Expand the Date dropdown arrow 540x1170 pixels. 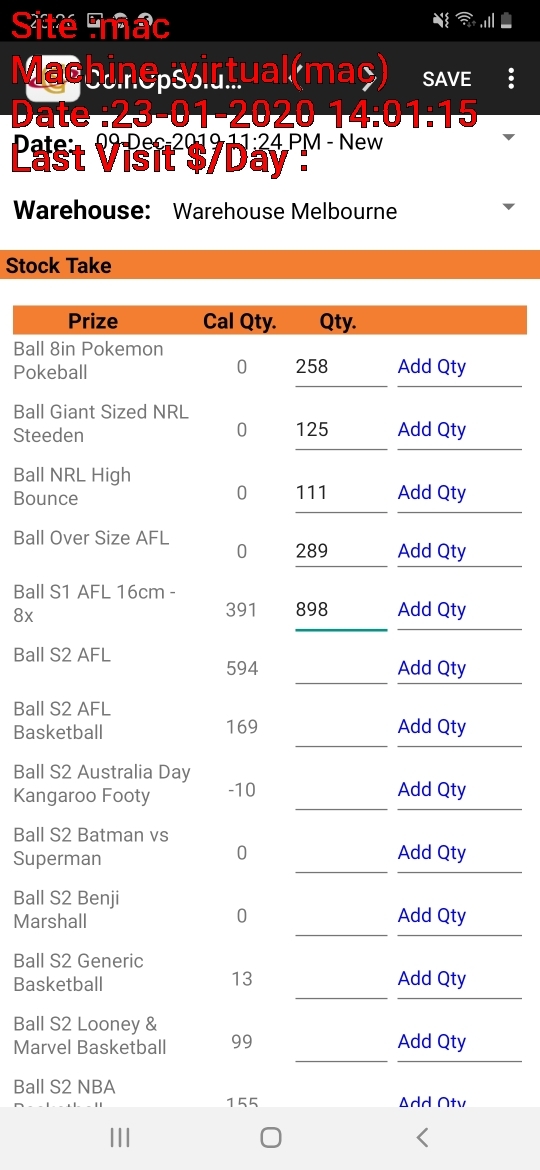(509, 137)
